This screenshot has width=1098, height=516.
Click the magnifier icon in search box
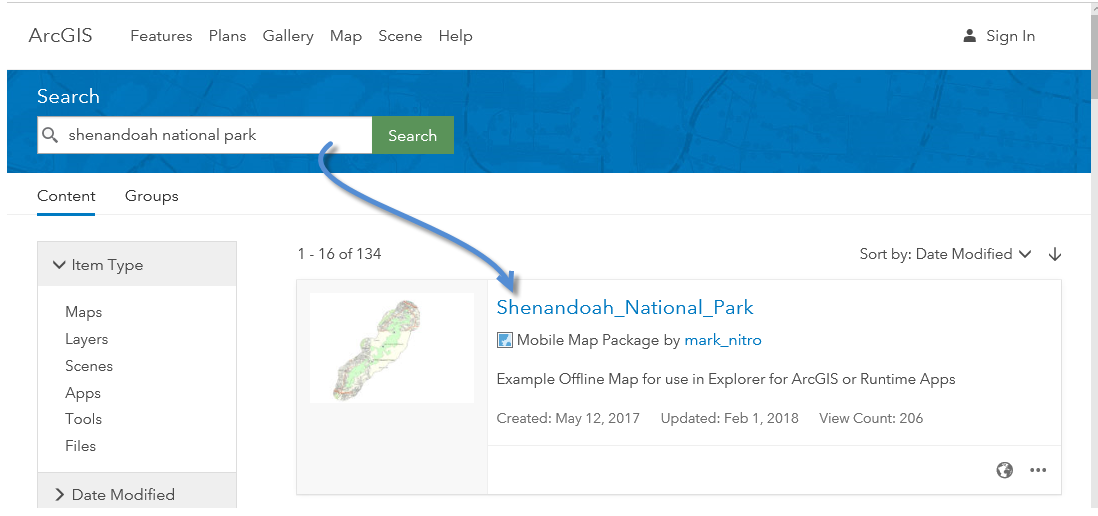click(x=50, y=135)
